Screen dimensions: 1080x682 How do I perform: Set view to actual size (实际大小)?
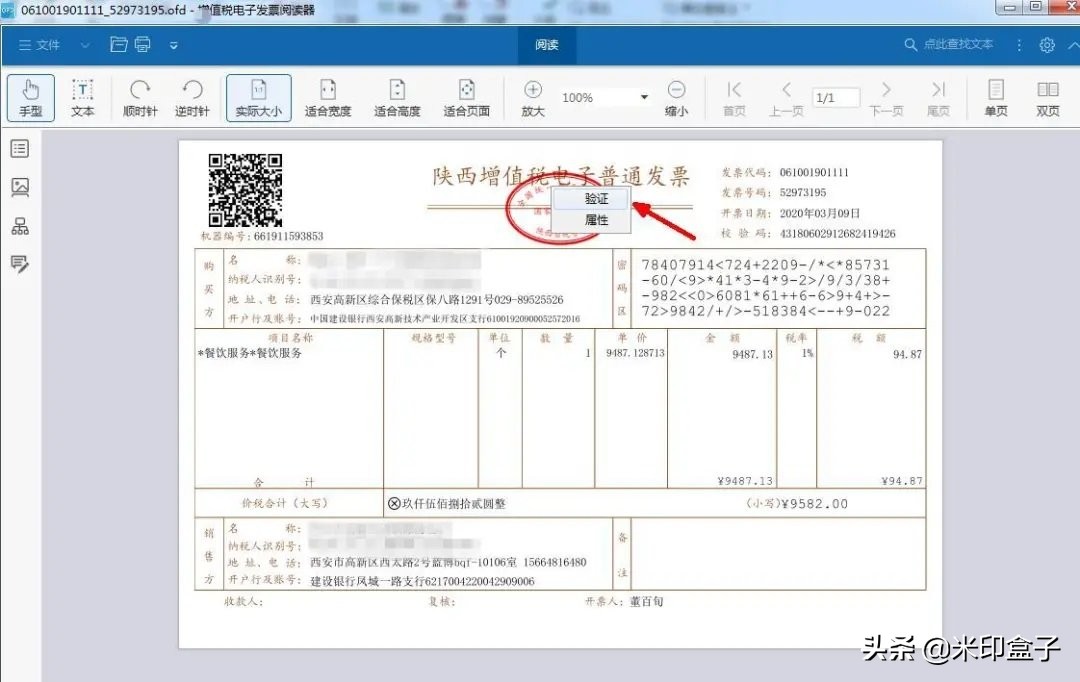point(258,97)
